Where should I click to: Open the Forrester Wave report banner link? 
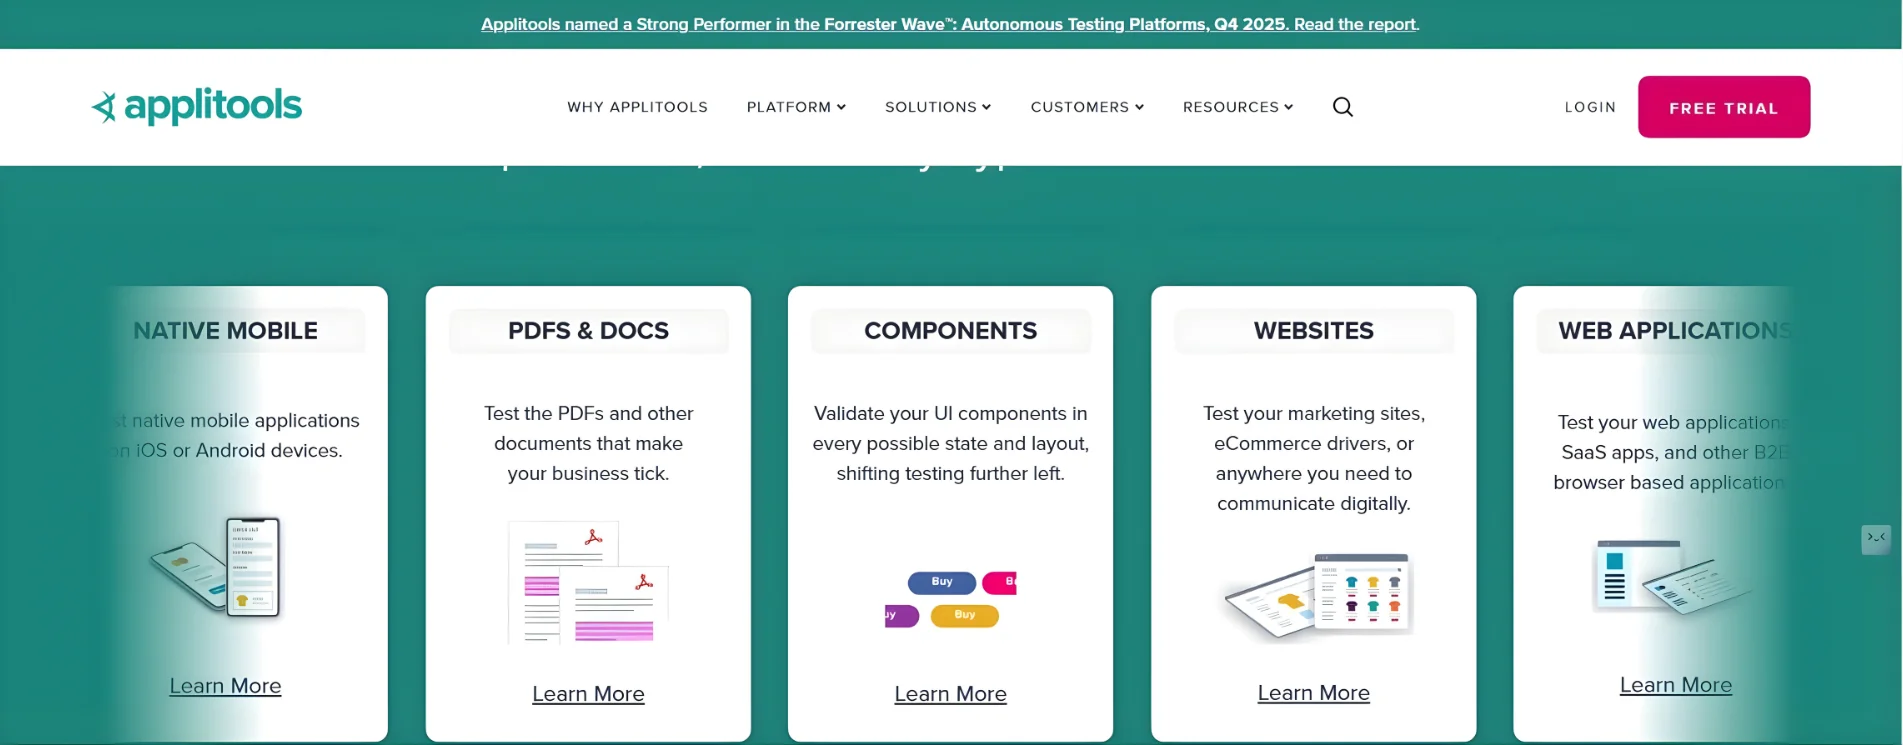coord(950,24)
